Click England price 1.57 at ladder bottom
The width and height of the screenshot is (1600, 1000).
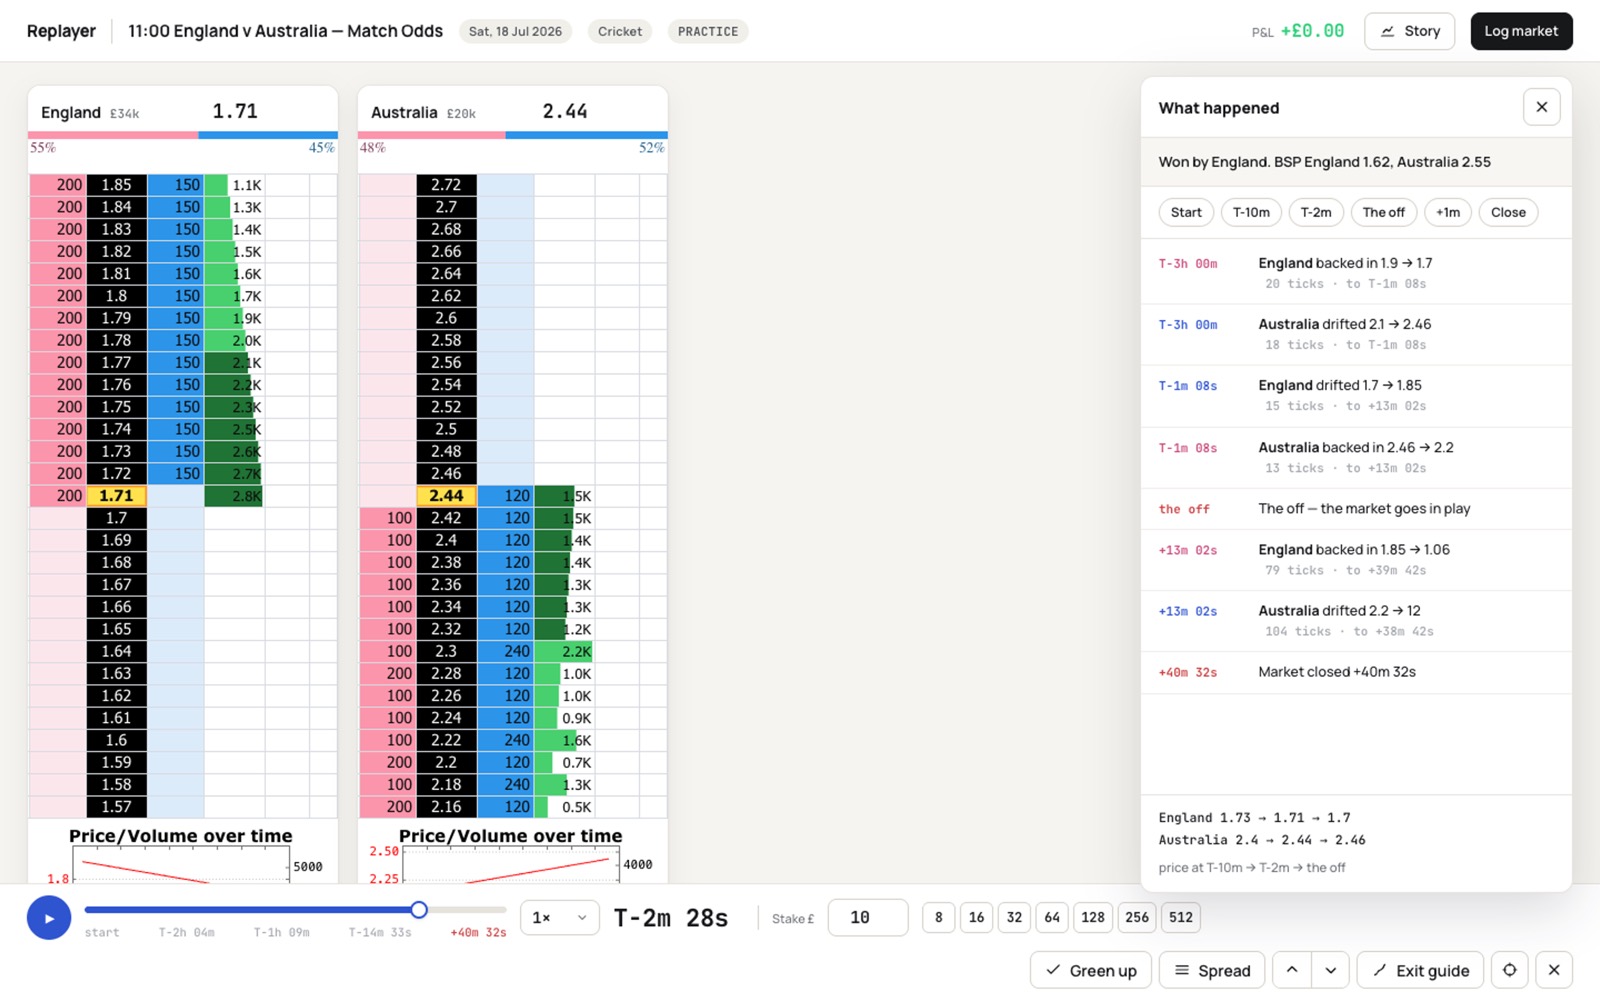tap(117, 807)
